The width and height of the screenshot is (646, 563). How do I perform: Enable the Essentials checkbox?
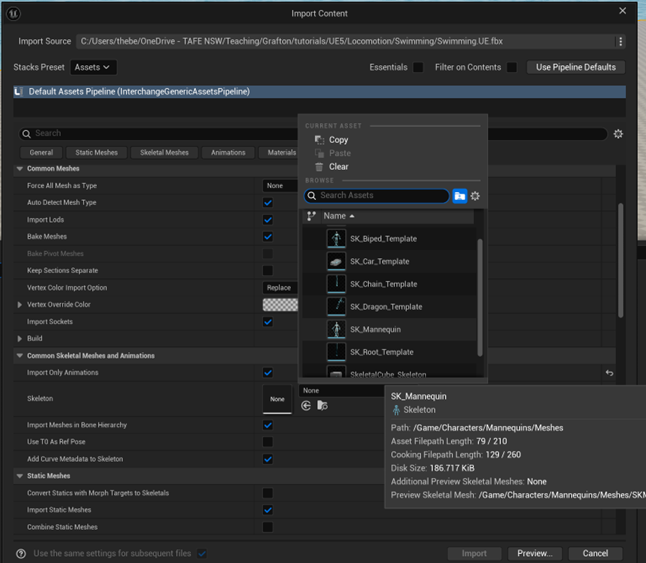coord(418,68)
